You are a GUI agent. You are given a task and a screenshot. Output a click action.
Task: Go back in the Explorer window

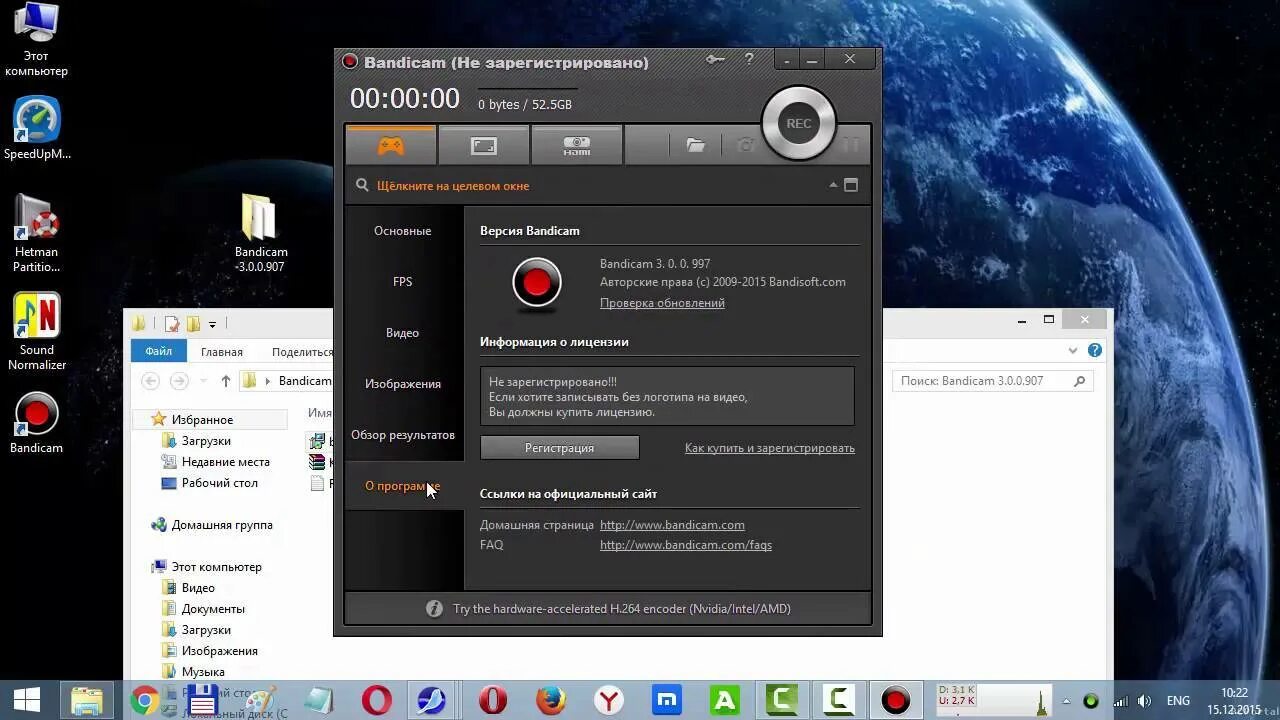[150, 381]
